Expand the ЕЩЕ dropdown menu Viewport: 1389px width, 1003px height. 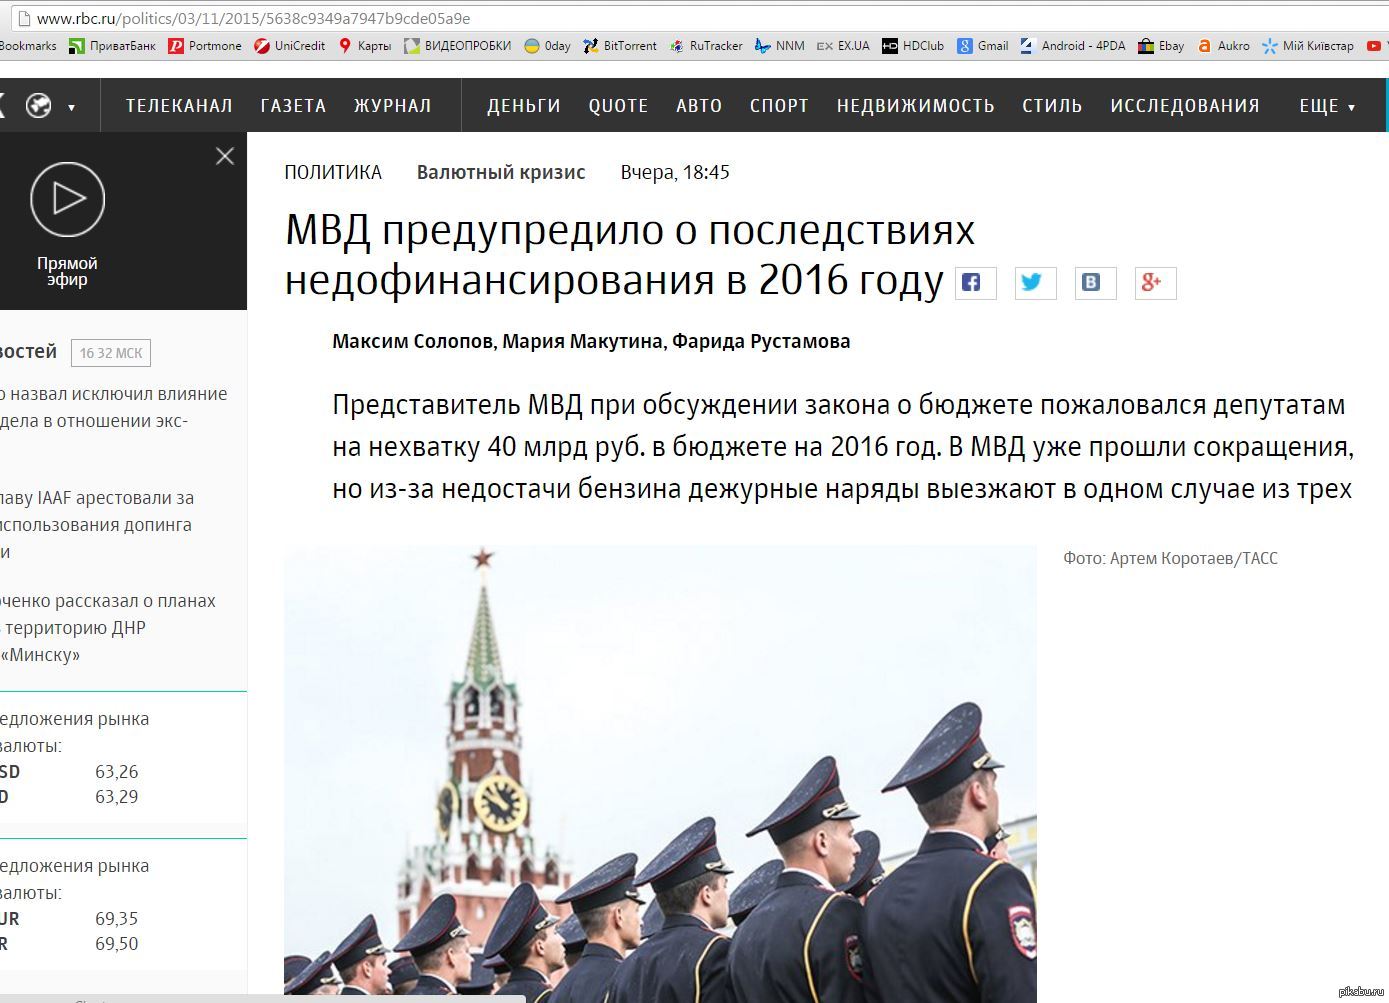pos(1327,106)
